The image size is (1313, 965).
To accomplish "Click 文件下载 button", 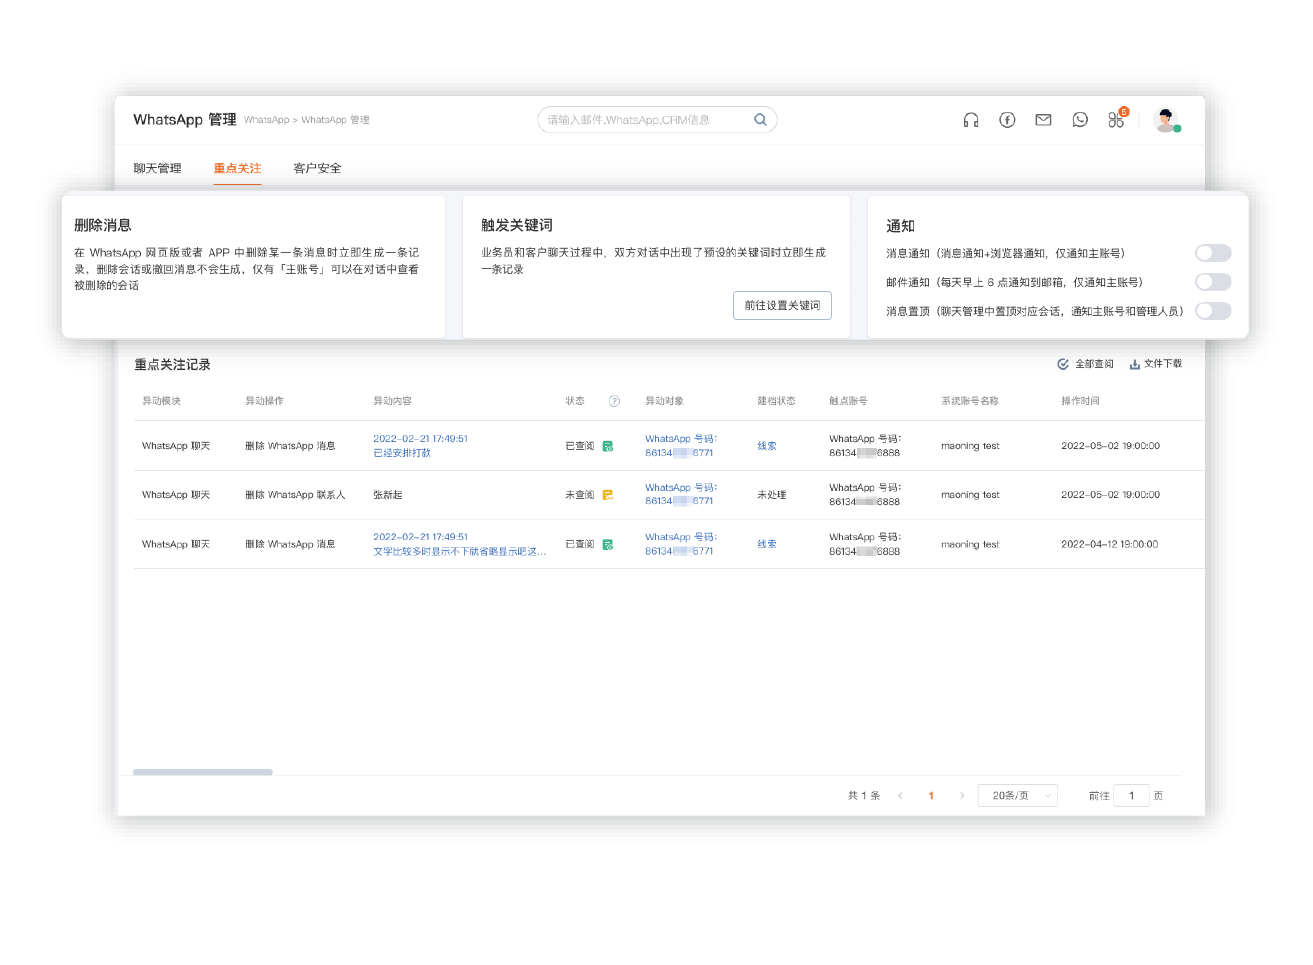I will pyautogui.click(x=1156, y=364).
